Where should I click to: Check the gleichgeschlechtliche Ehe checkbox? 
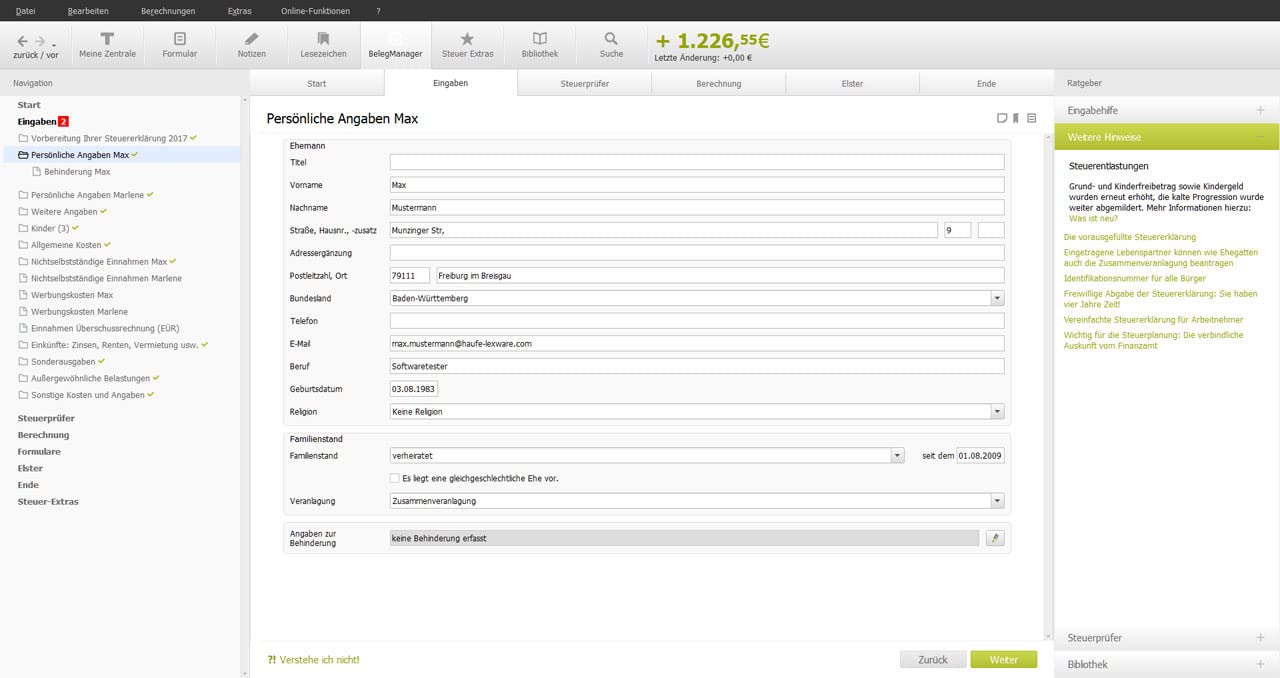click(395, 478)
